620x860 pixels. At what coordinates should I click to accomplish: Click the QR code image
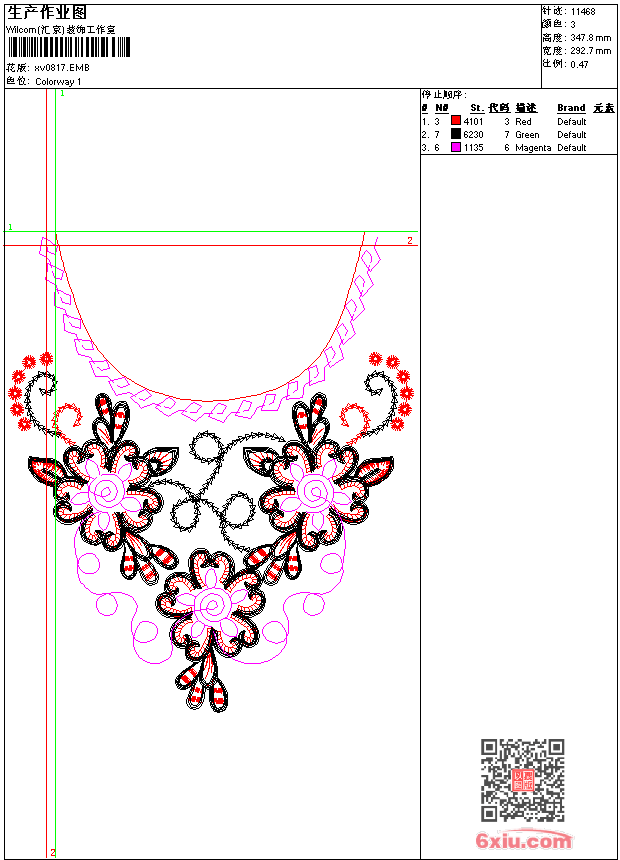[522, 780]
